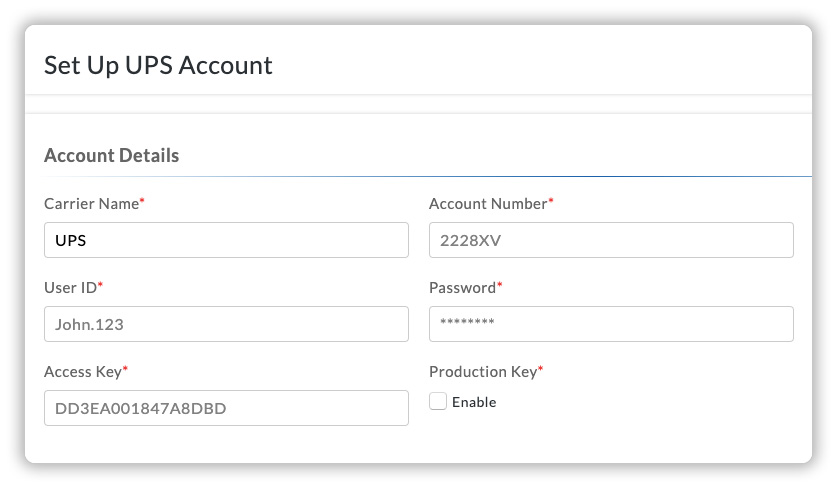Click the Enable checkbox label text
This screenshot has height=489, width=837.
474,402
